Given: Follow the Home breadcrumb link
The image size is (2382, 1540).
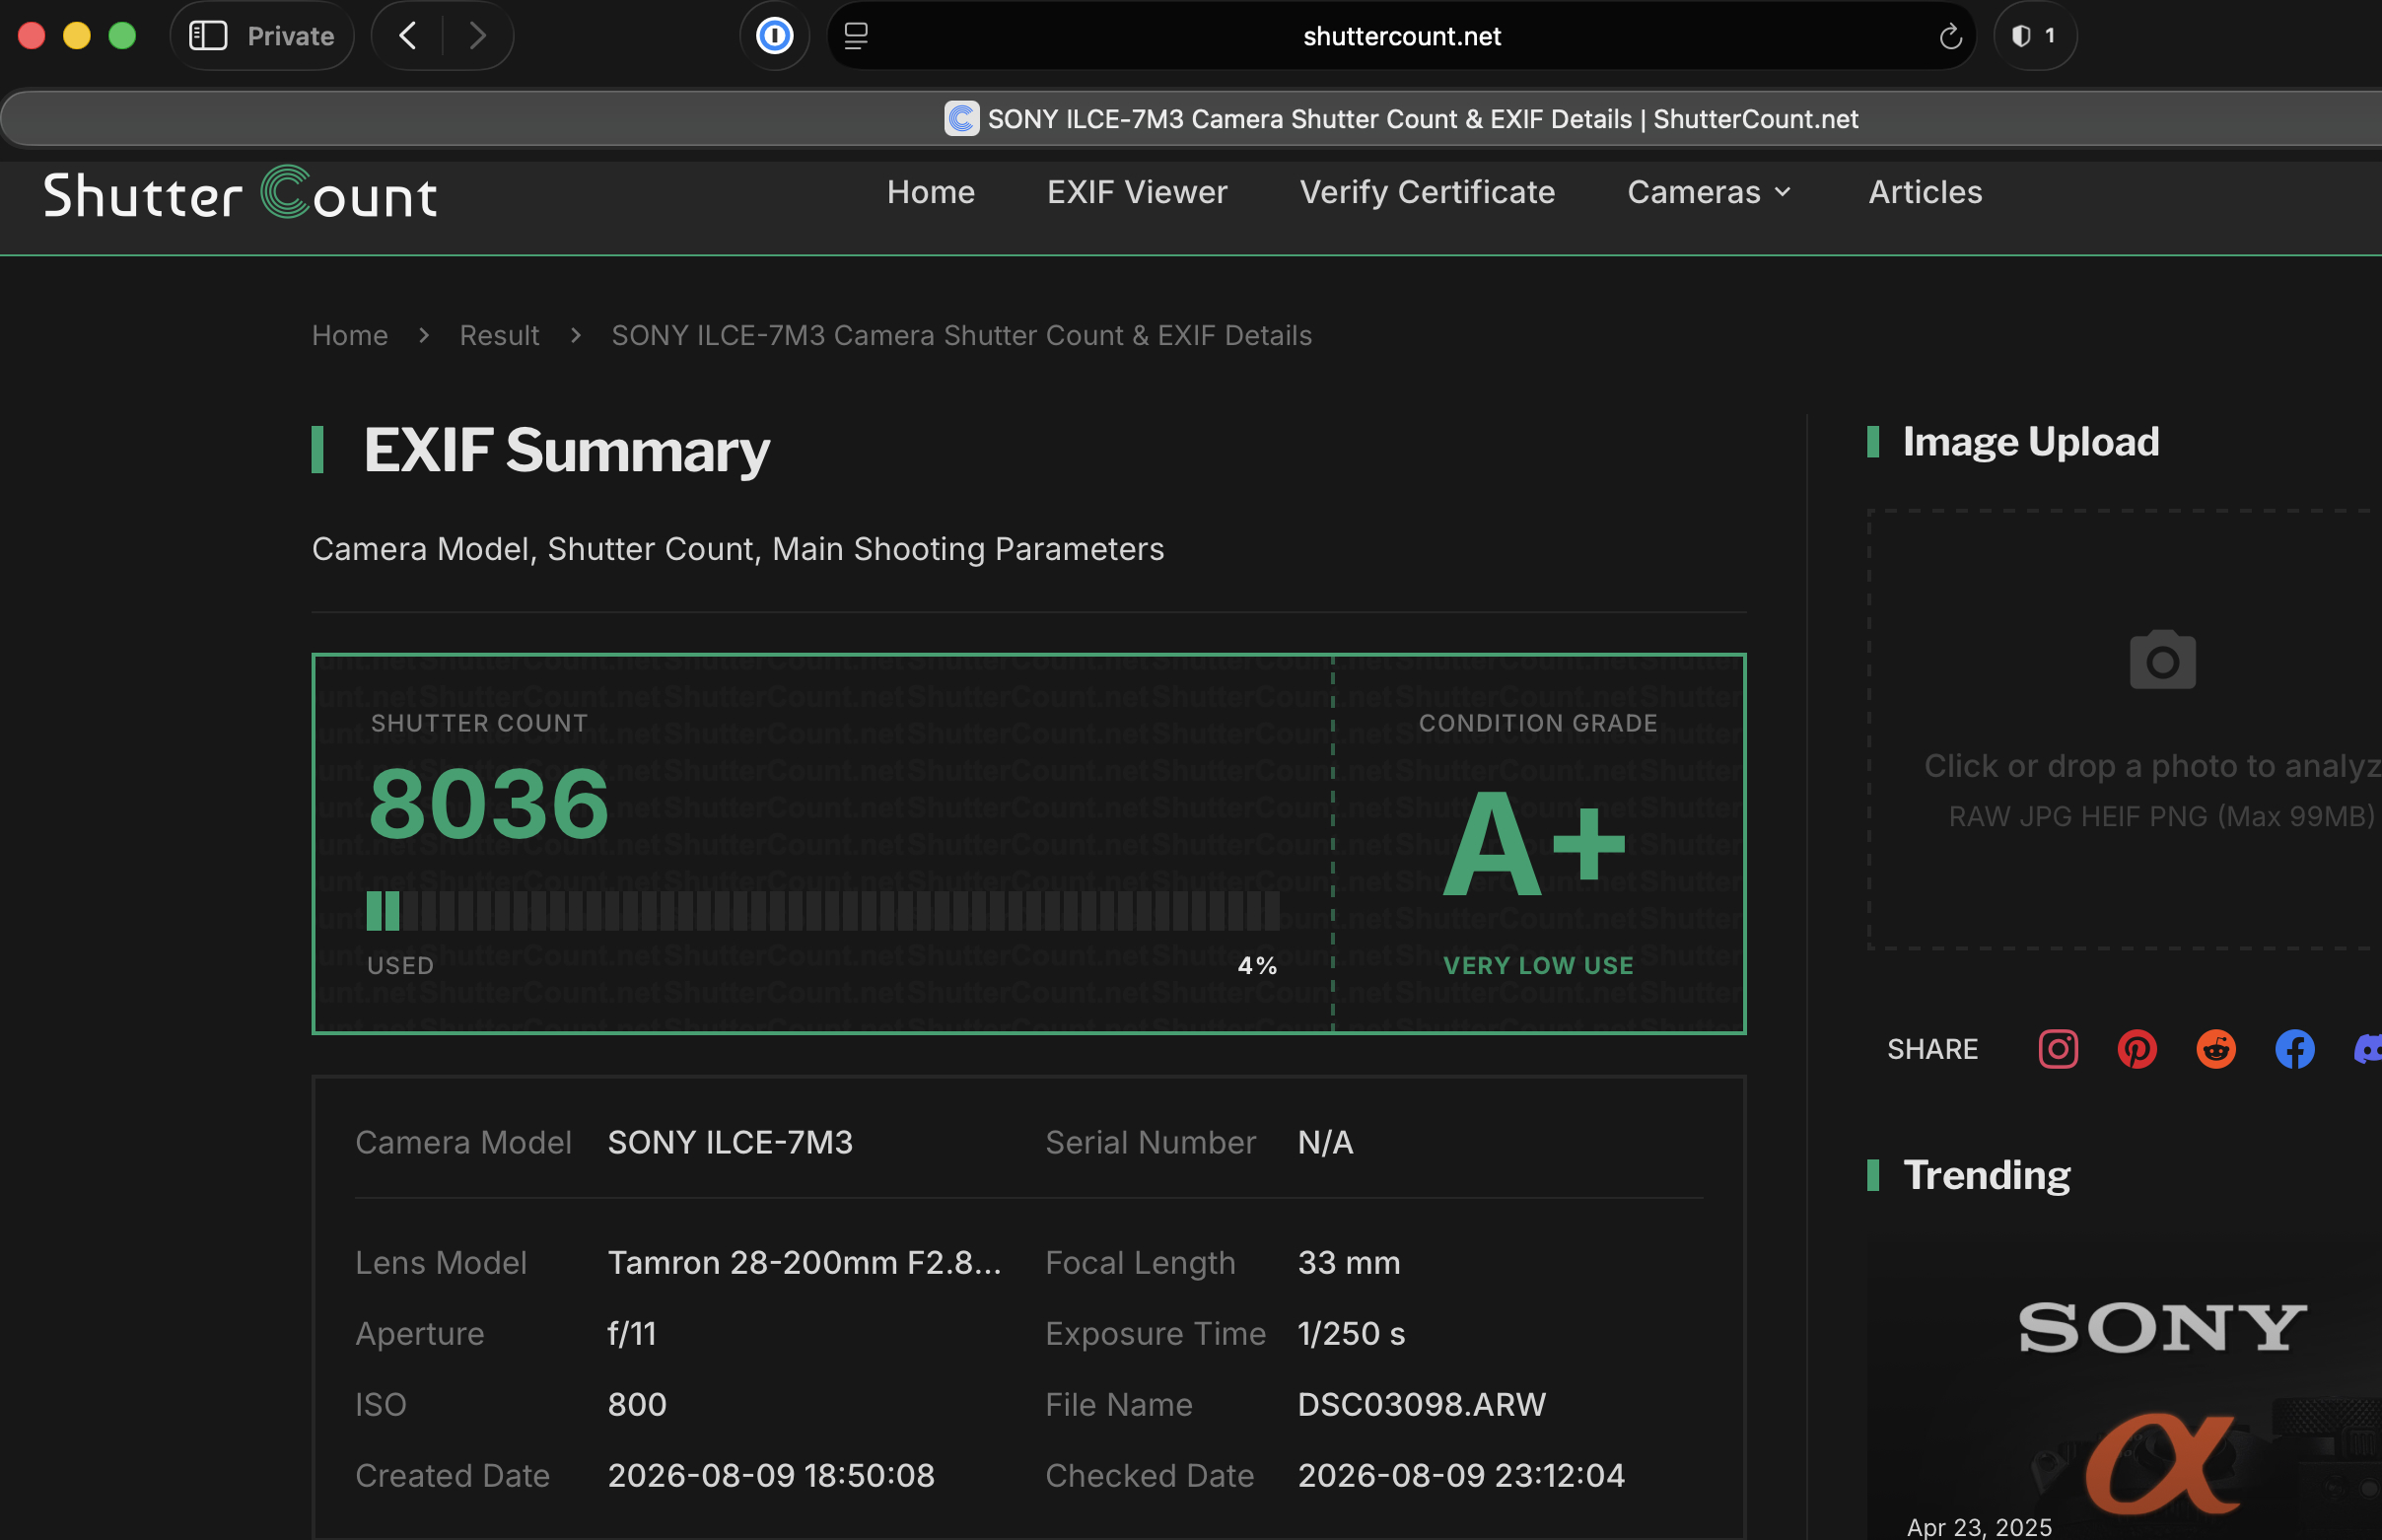Looking at the screenshot, I should 350,335.
